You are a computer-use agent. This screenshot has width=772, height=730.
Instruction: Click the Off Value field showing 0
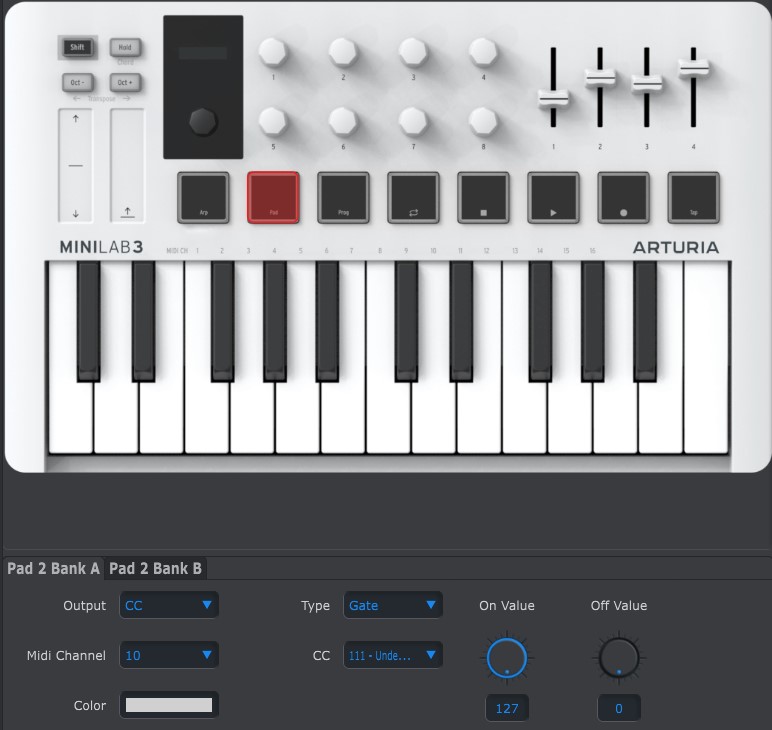(619, 708)
